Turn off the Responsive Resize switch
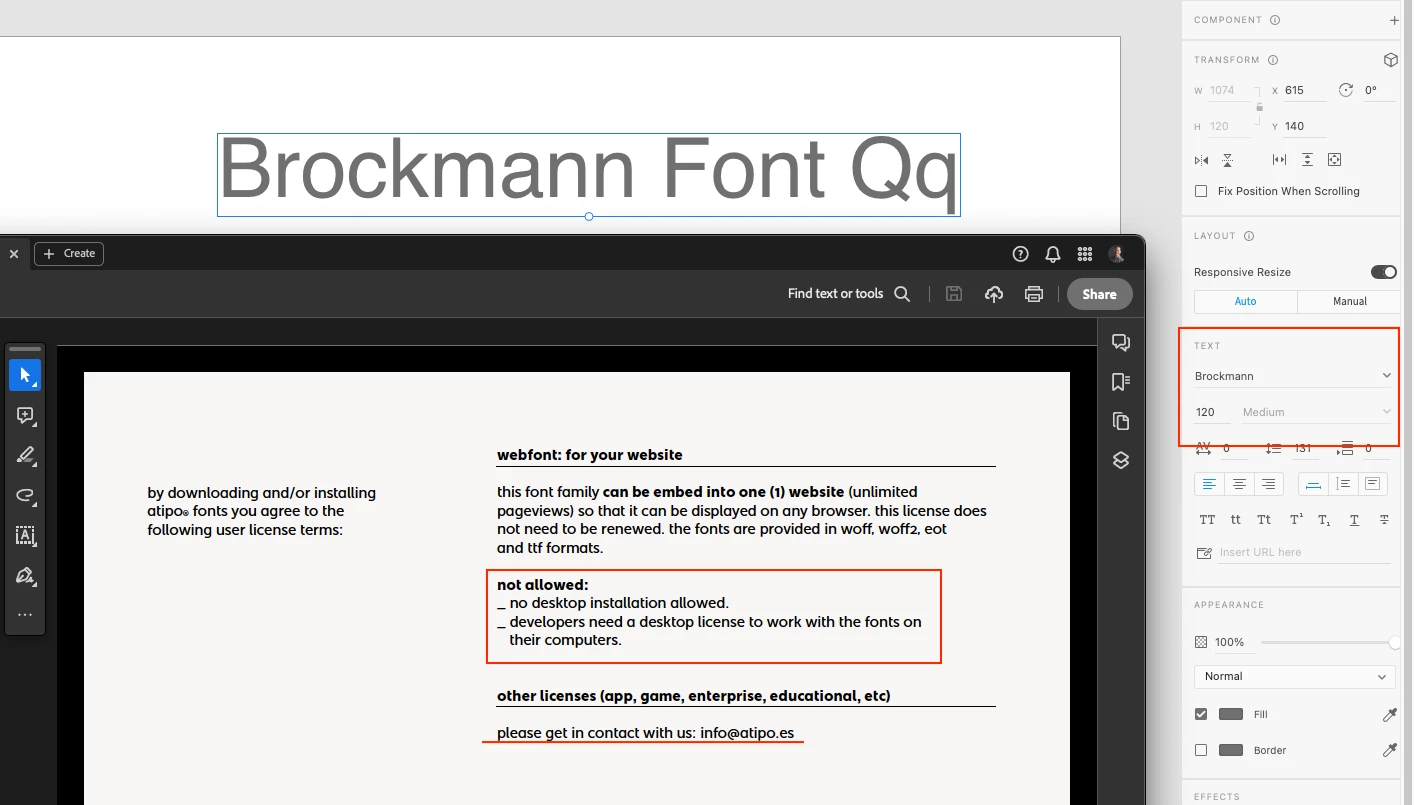Image resolution: width=1414 pixels, height=805 pixels. [x=1384, y=272]
